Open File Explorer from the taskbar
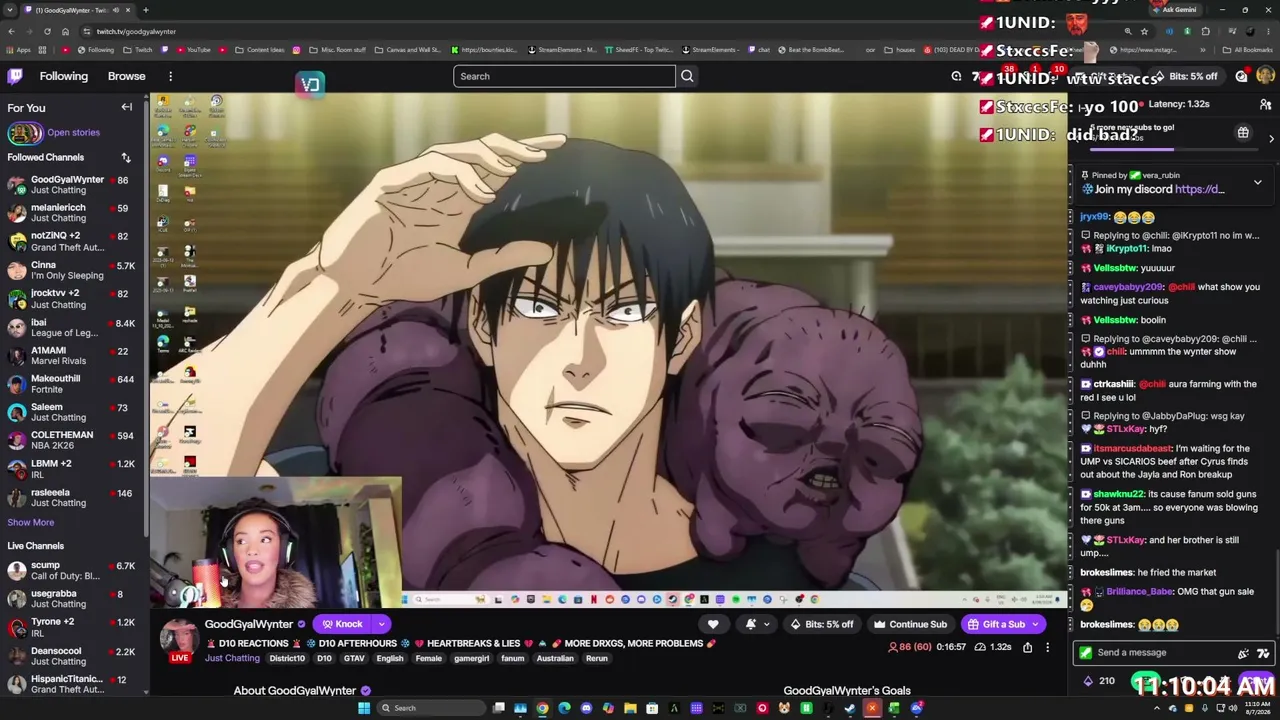1280x720 pixels. point(630,708)
